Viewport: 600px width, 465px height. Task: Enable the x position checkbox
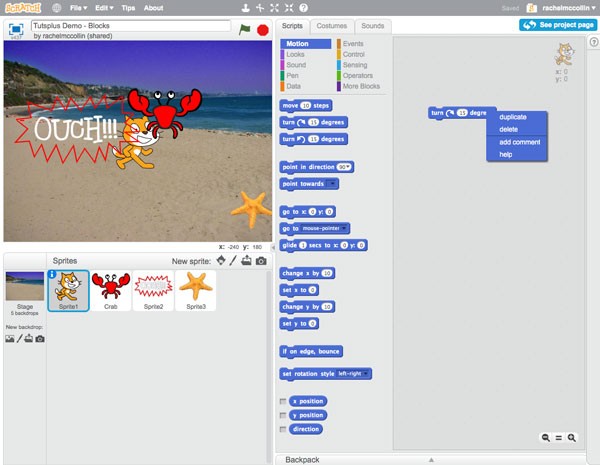pos(283,401)
